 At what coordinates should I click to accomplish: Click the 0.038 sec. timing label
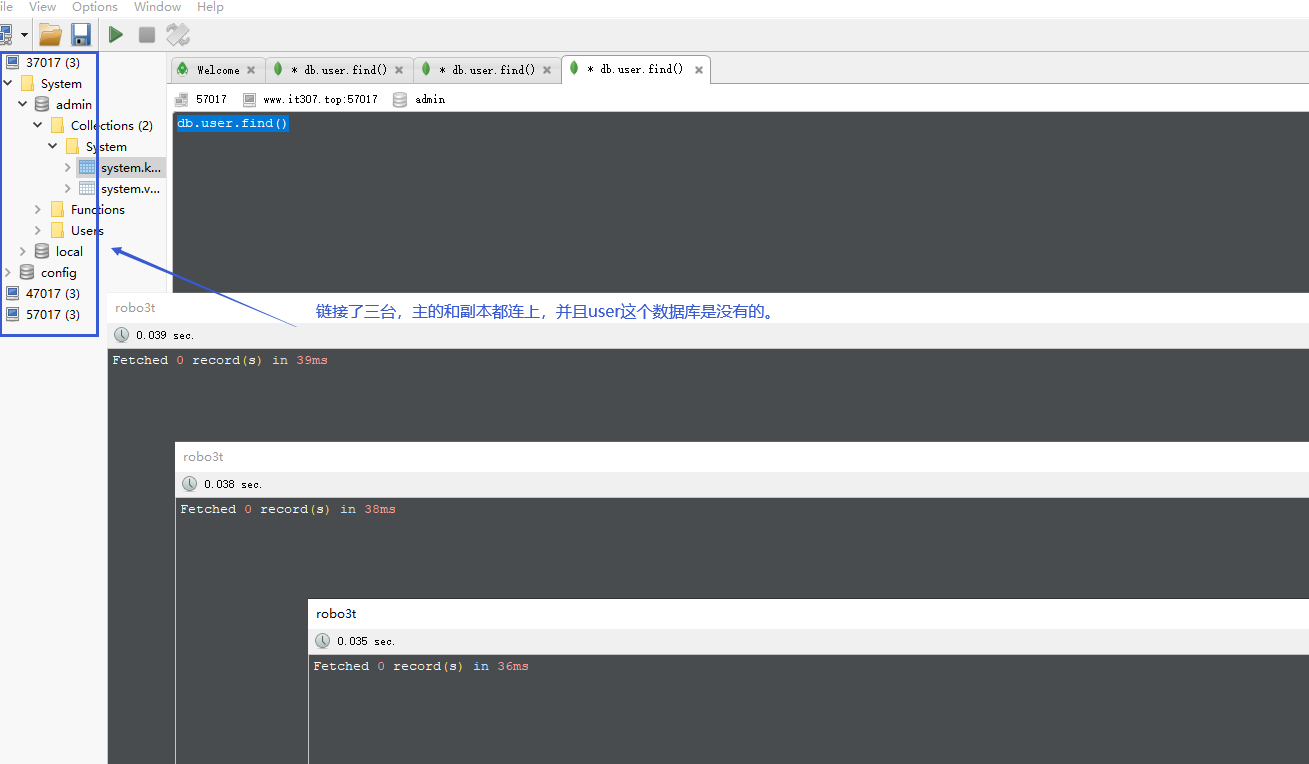[233, 485]
